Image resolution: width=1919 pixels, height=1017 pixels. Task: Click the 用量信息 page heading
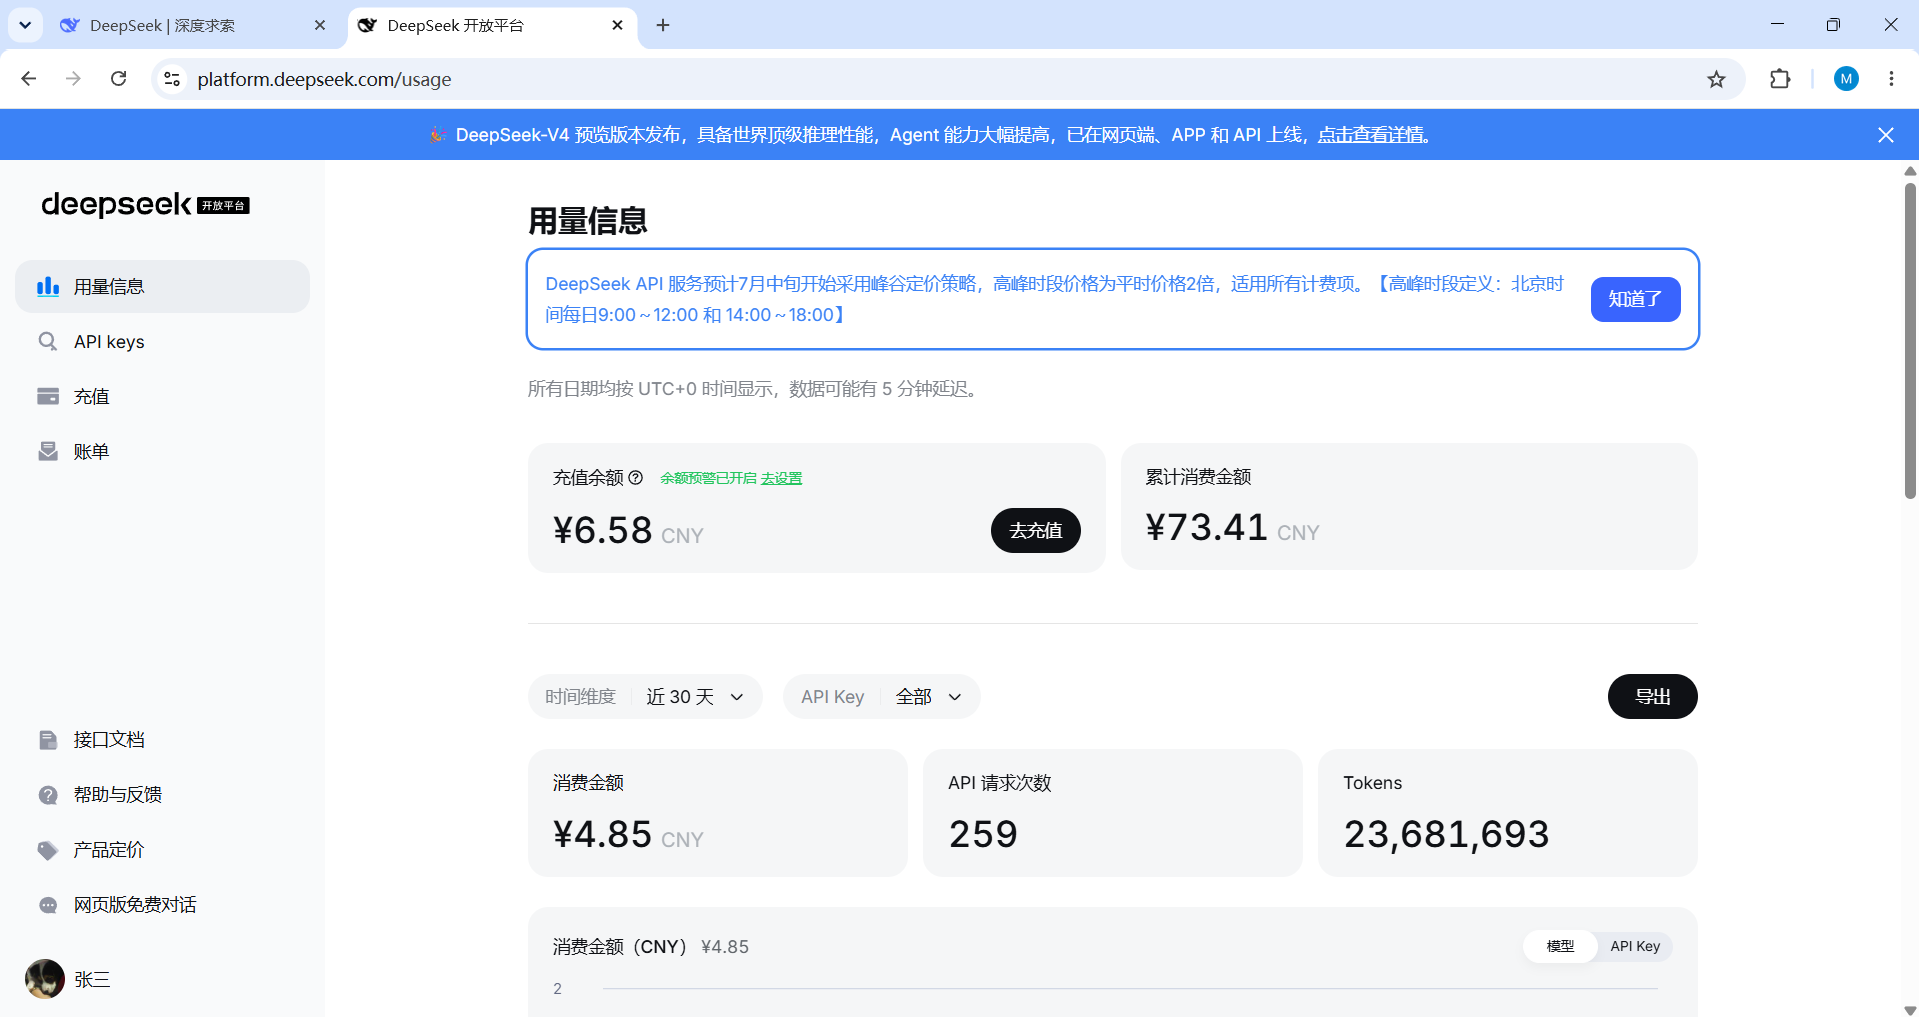(588, 221)
